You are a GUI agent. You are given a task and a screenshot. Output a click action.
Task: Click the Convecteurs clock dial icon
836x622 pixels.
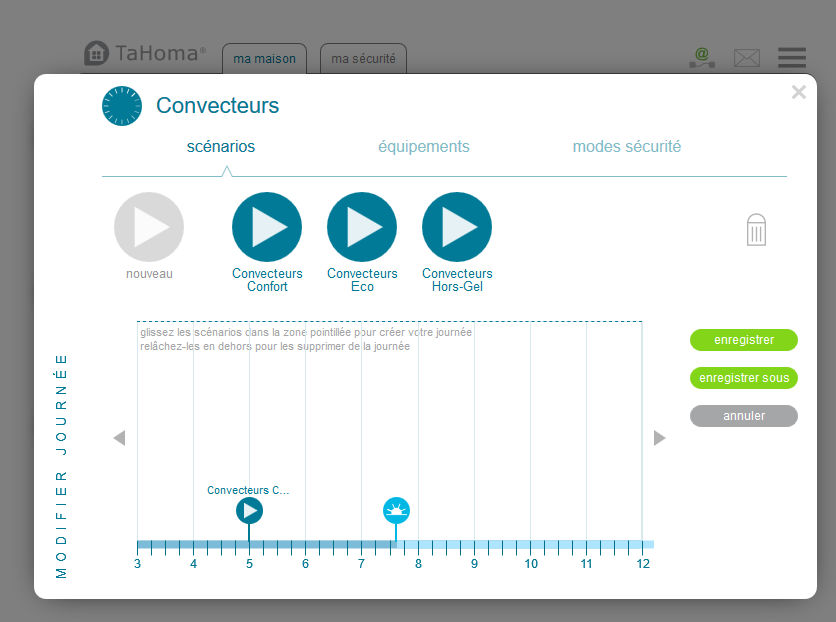click(x=122, y=106)
